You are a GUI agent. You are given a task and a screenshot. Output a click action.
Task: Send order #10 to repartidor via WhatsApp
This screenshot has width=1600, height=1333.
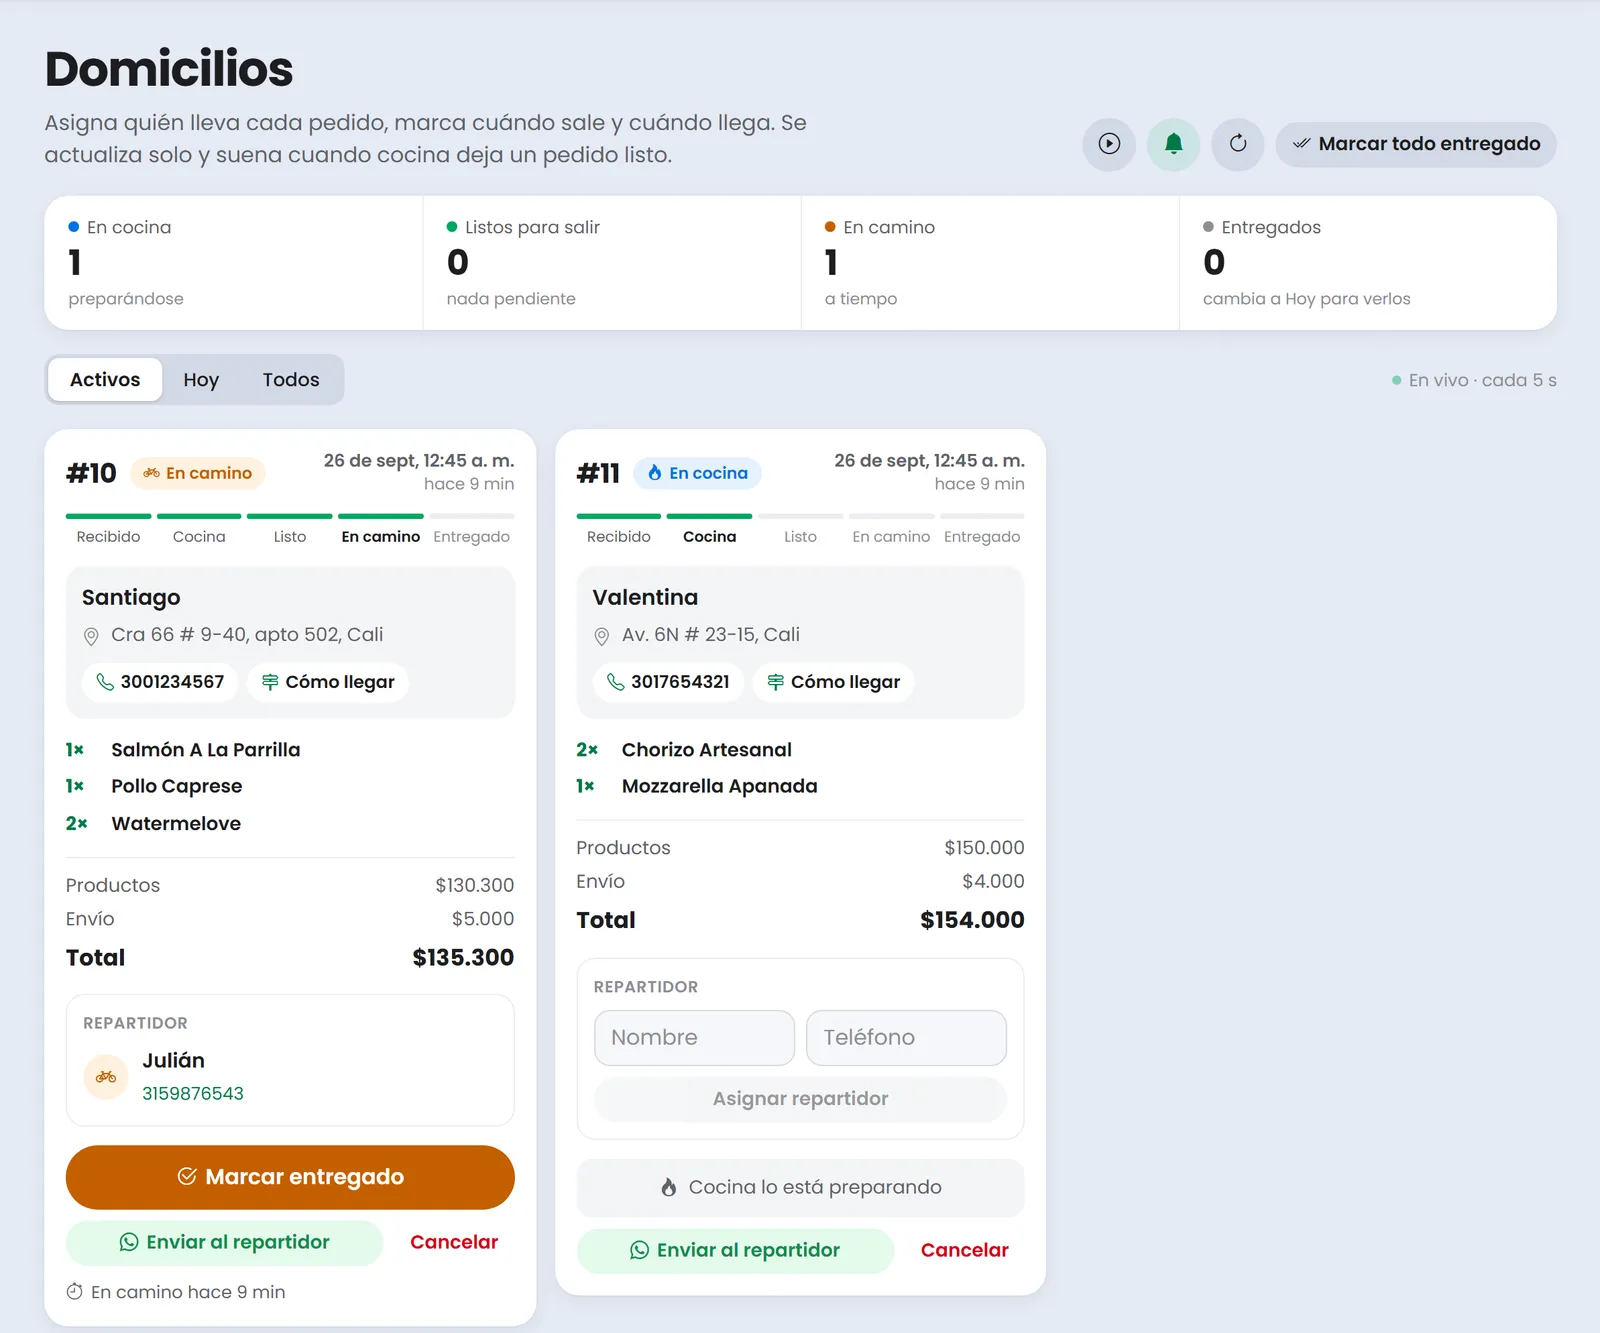tap(225, 1242)
